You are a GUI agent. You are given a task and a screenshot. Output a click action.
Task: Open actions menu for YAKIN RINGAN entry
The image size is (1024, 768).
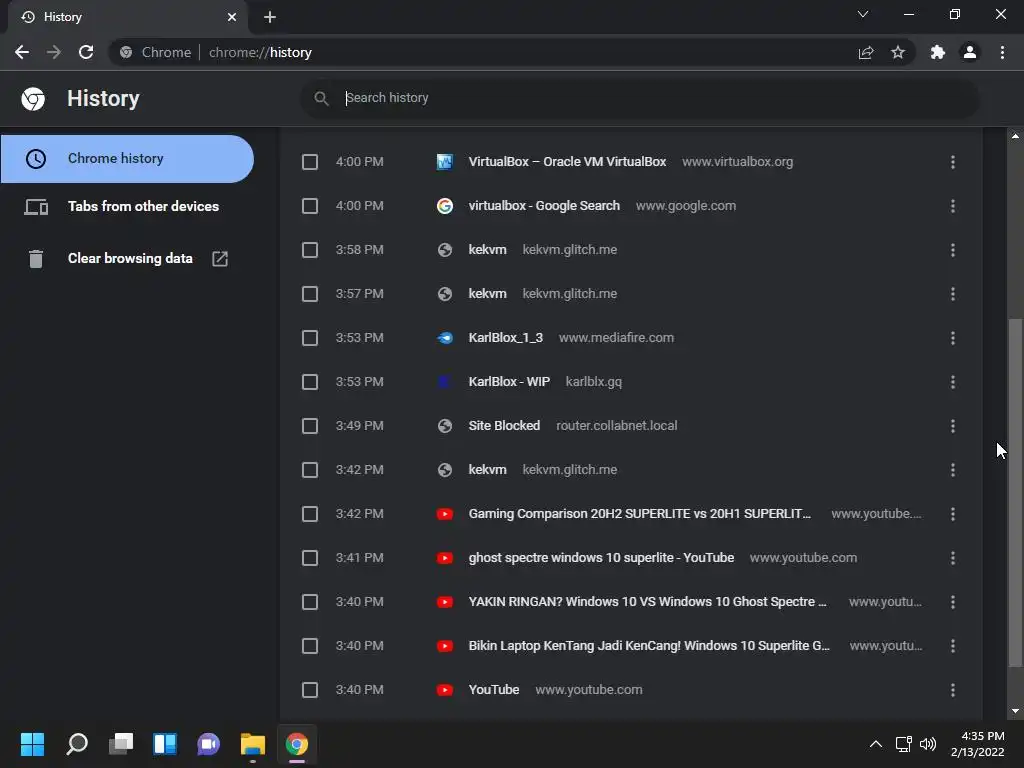(x=953, y=602)
